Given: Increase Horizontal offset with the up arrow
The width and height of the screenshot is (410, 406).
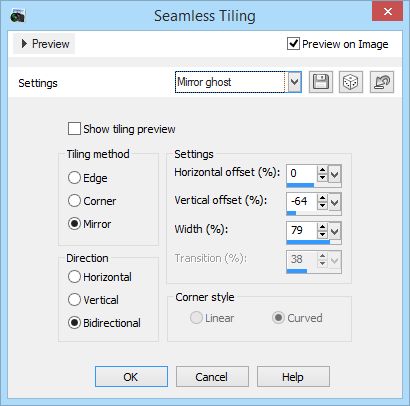Looking at the screenshot, I should coord(322,170).
